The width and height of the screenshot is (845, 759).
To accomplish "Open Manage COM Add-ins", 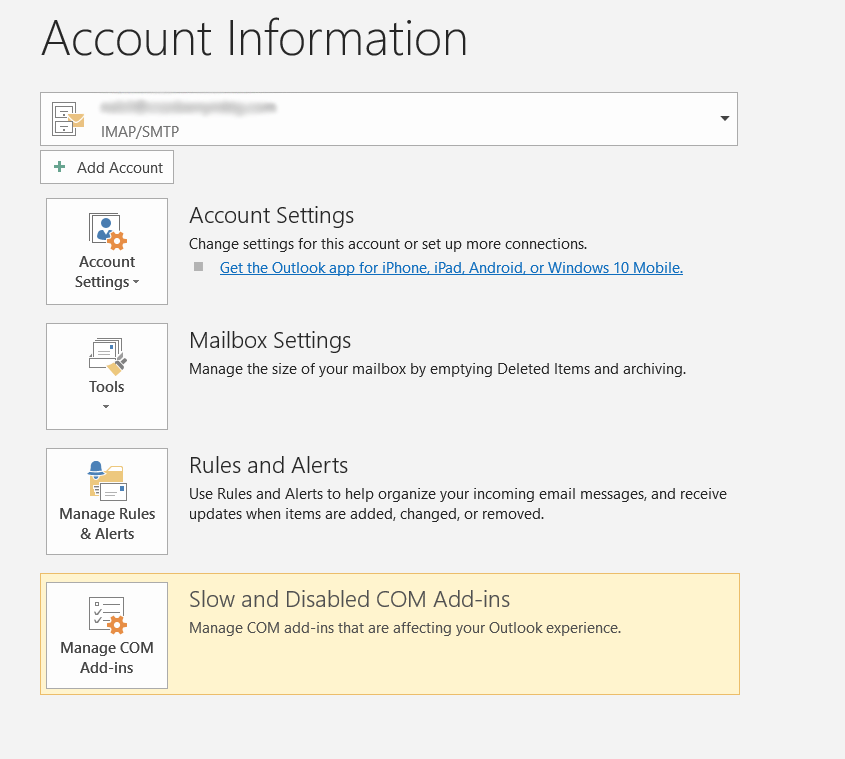I will coord(107,635).
